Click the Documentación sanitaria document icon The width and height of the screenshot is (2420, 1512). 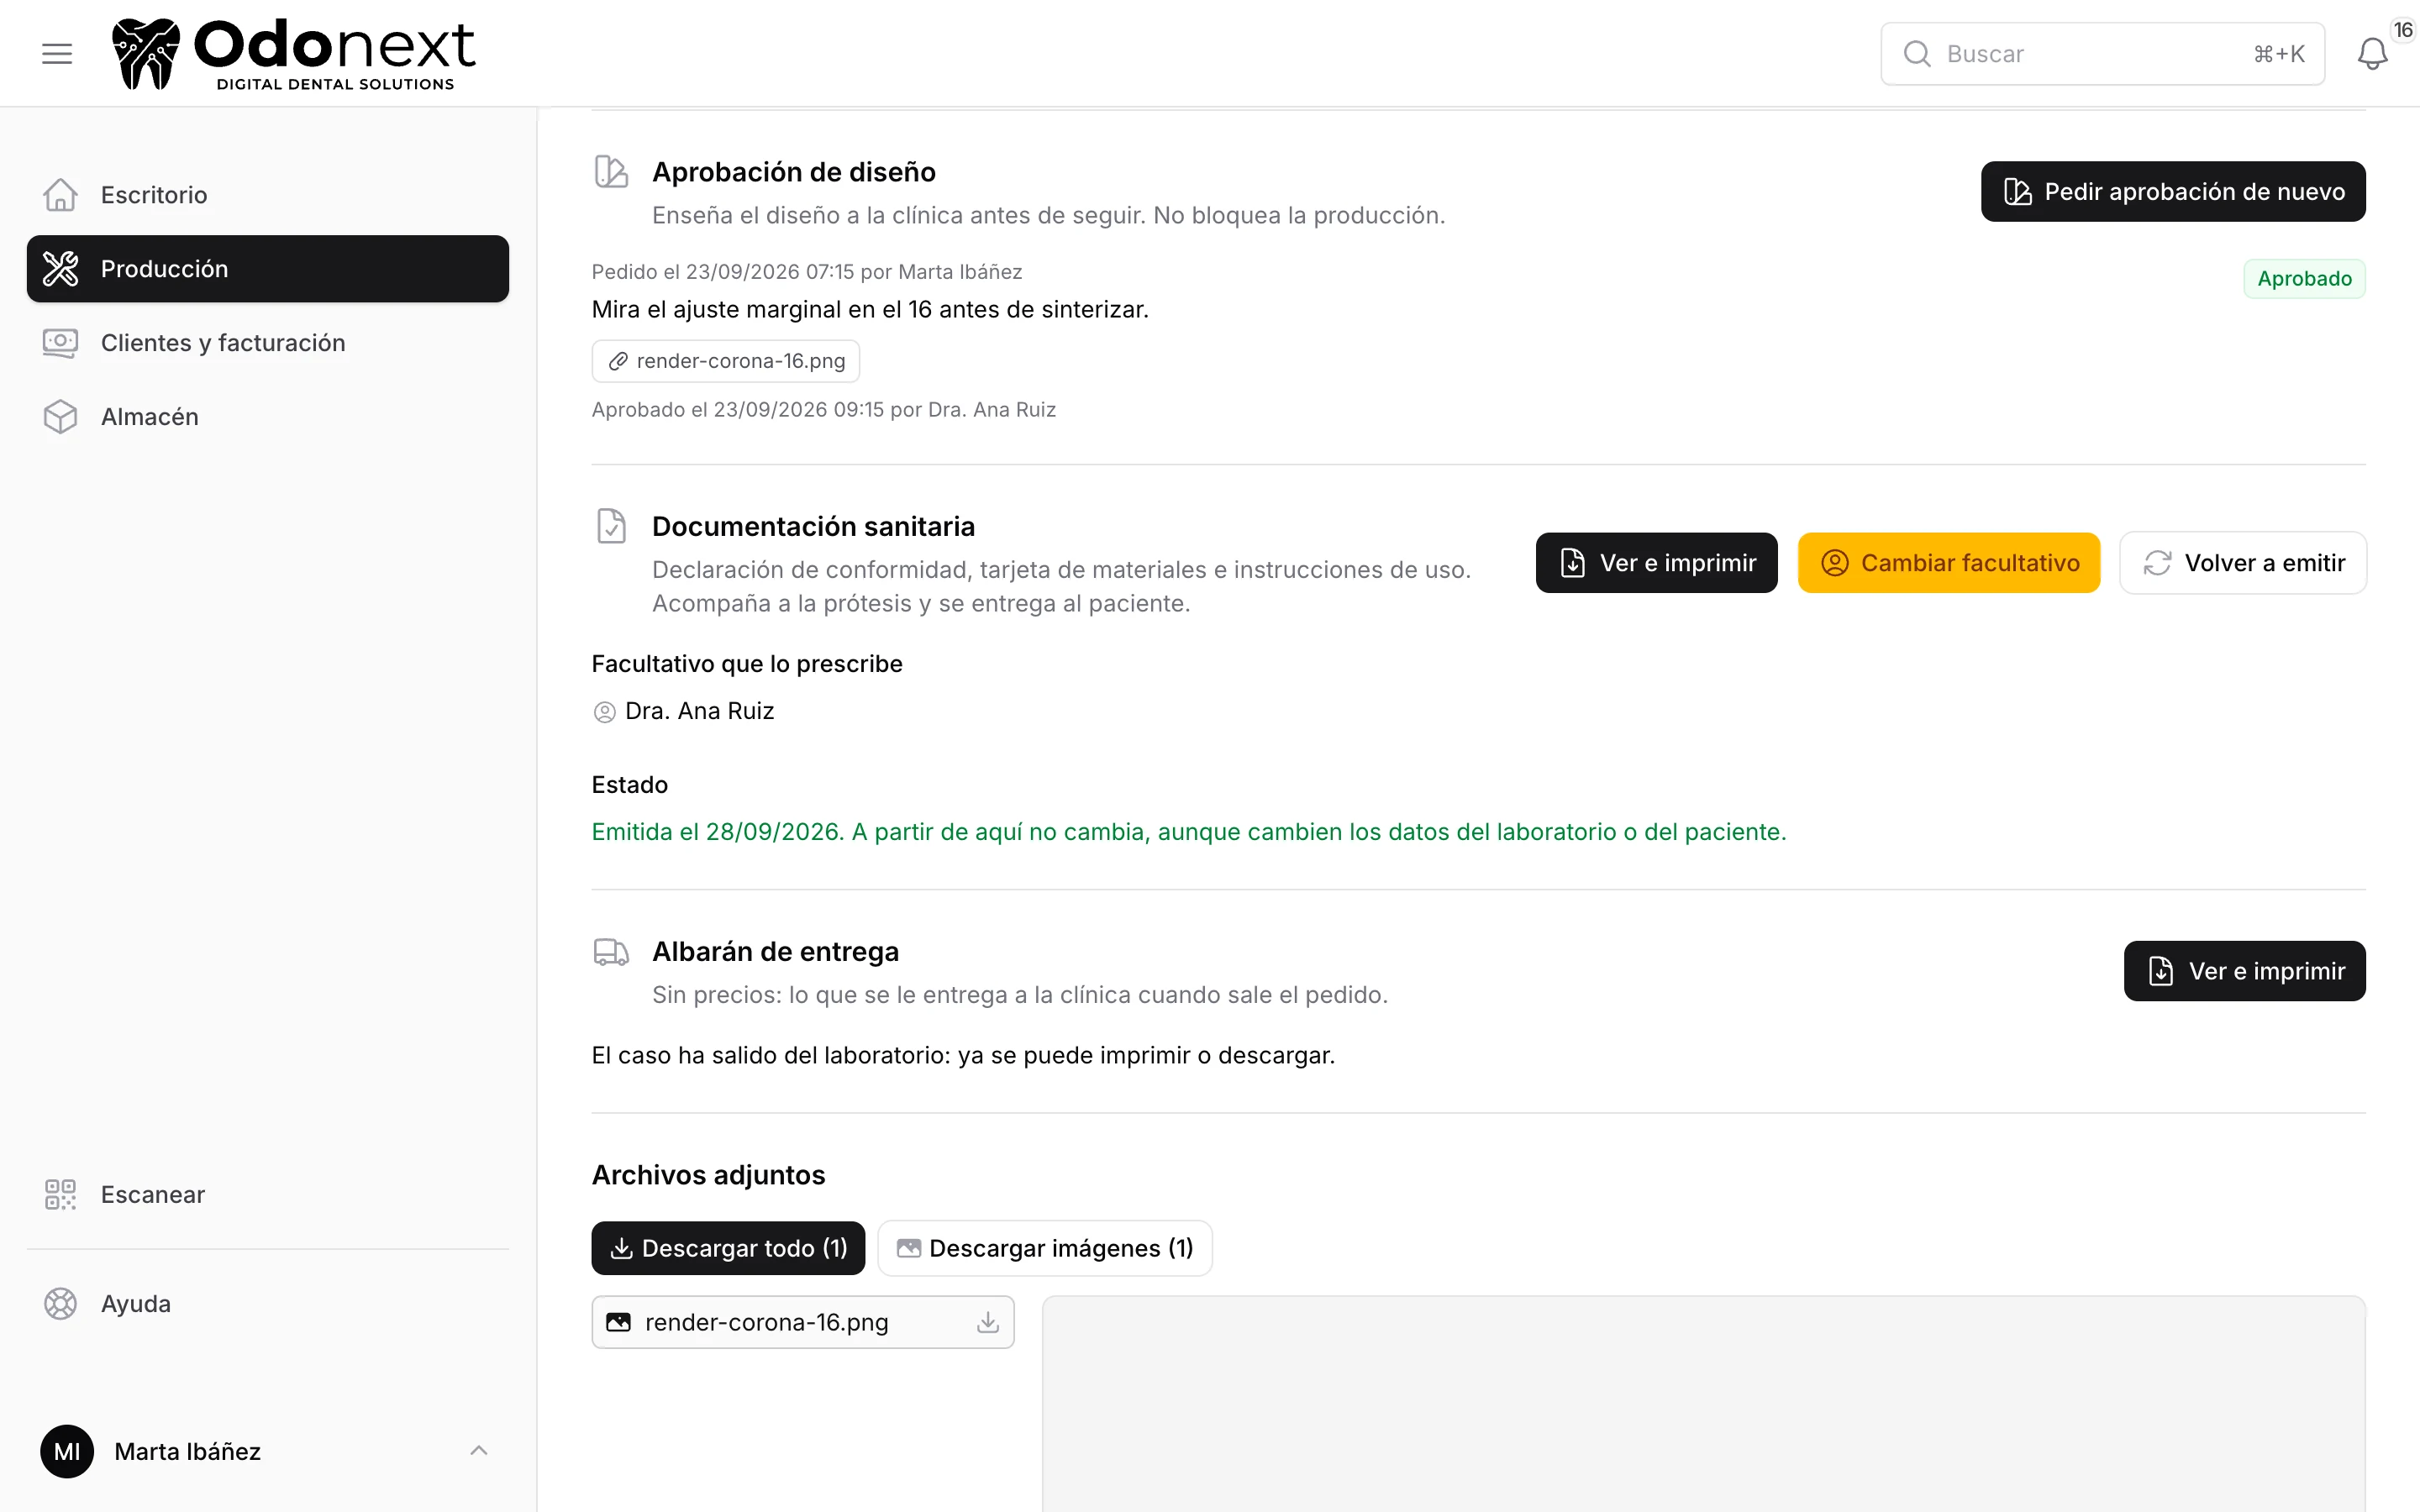[611, 526]
